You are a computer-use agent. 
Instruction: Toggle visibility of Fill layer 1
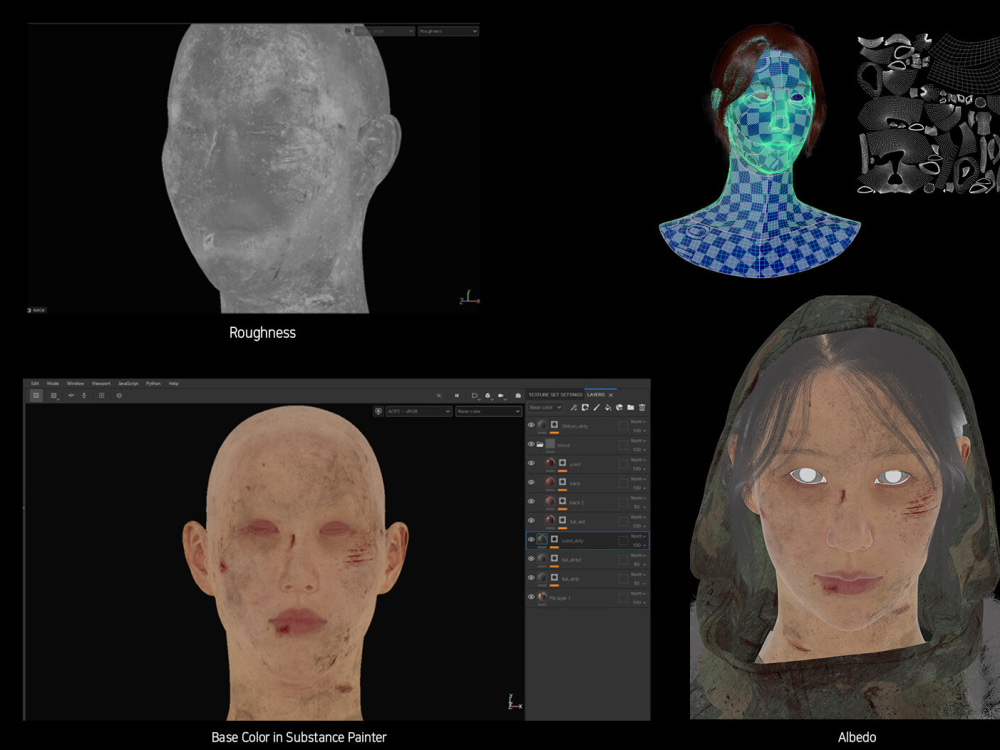point(530,596)
